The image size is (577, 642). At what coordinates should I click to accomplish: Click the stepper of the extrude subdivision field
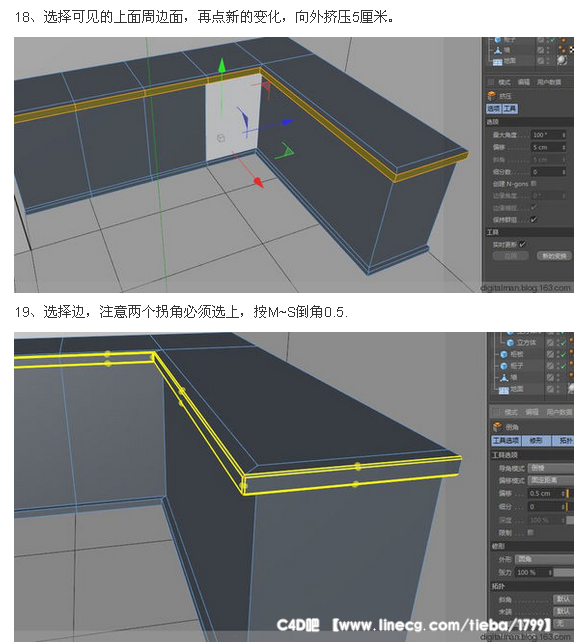564,172
